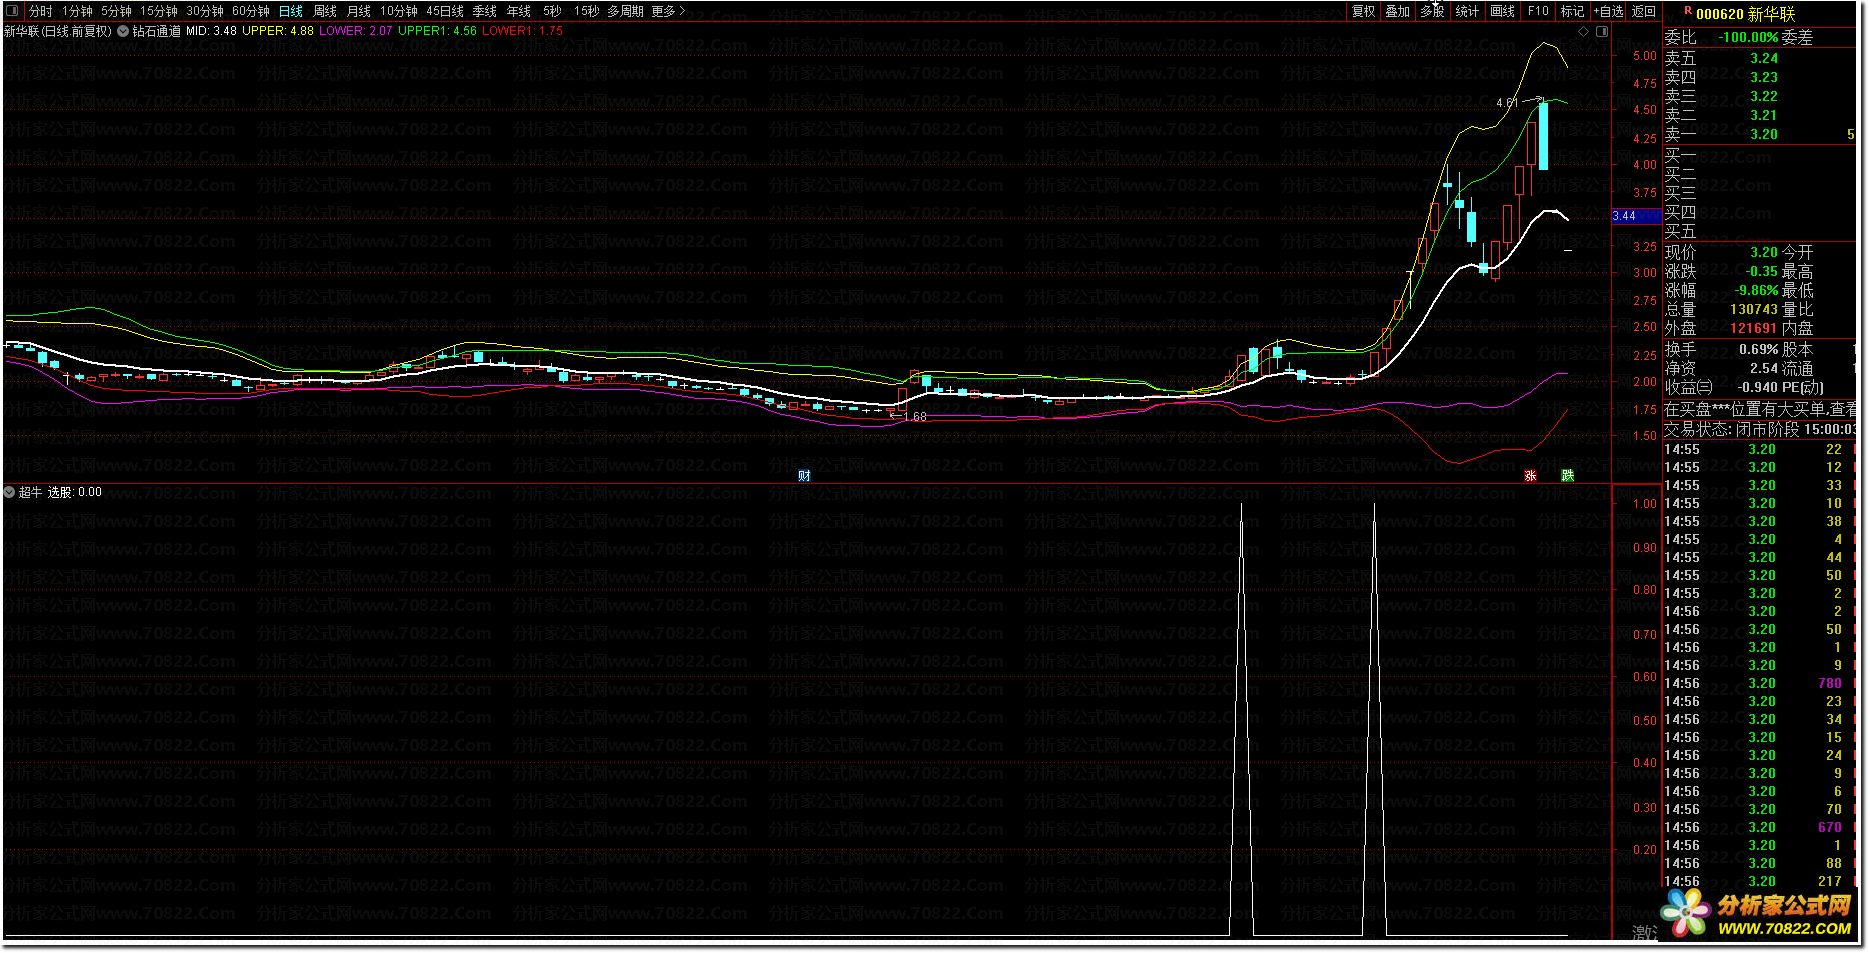Click the MID: 3.48 indicator value
This screenshot has height=953, width=1870.
coord(212,31)
